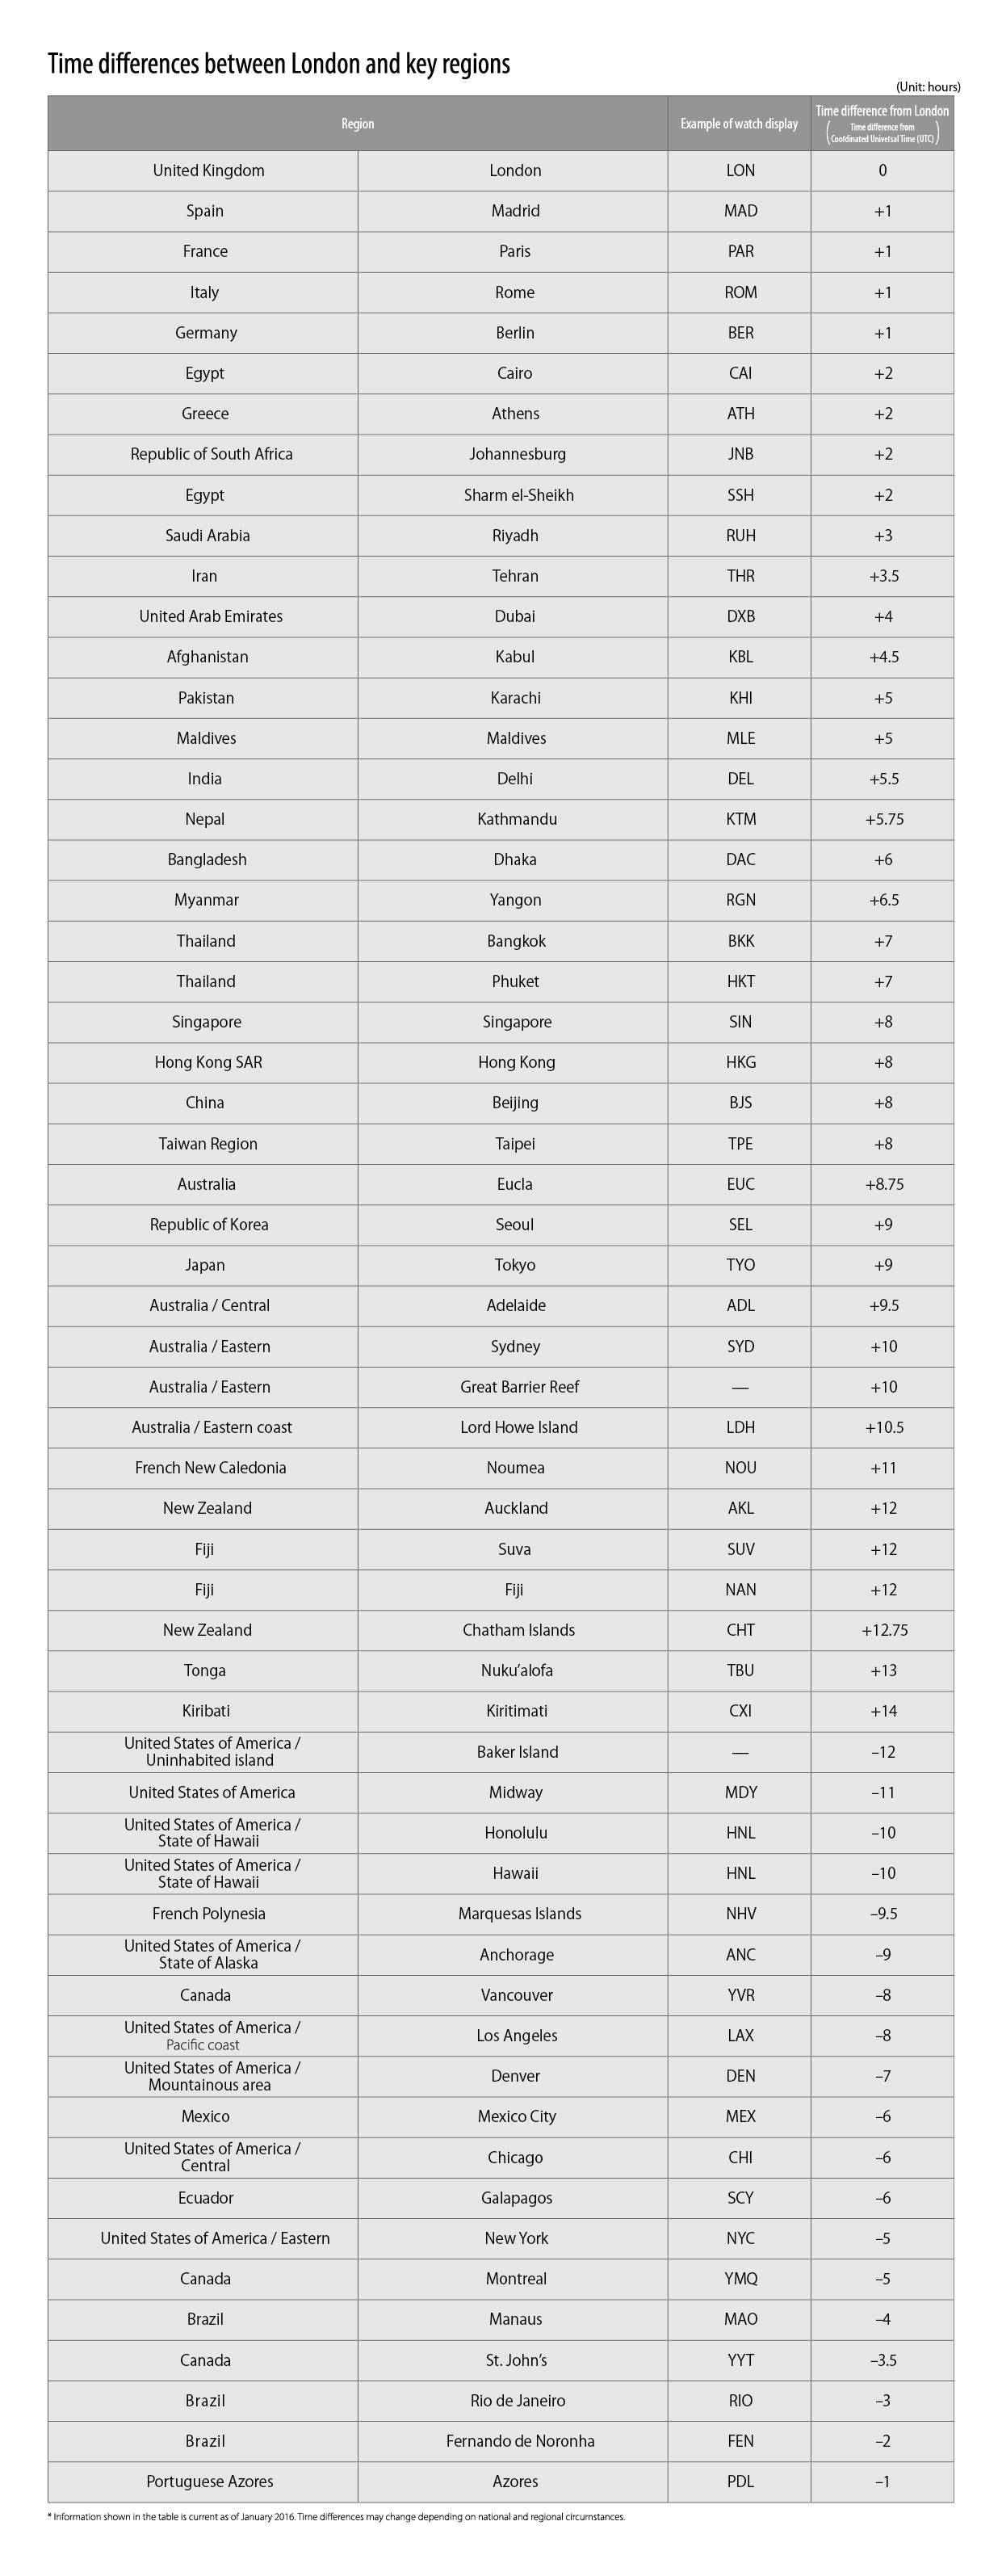Select the Hong Kong SAR region cell
Viewport: 1002px width, 2576px height.
pos(208,1062)
